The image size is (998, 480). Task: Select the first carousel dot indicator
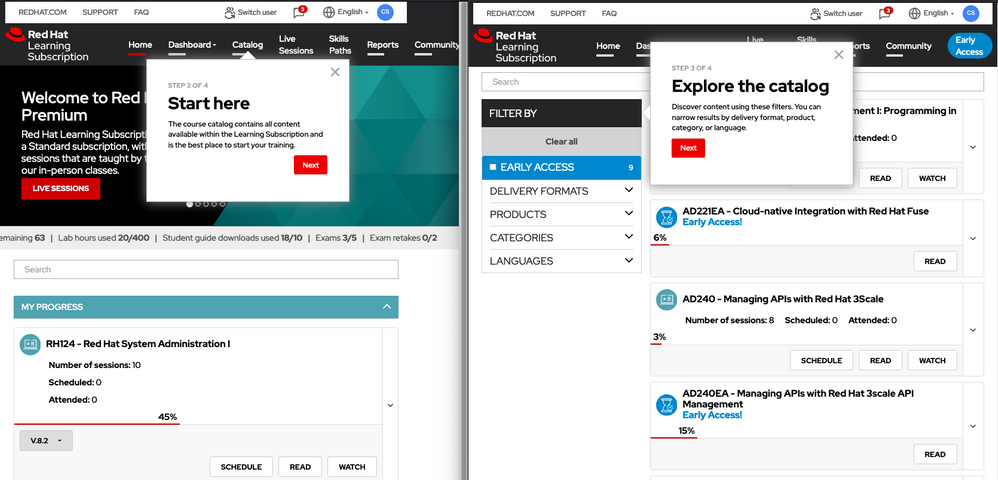190,204
